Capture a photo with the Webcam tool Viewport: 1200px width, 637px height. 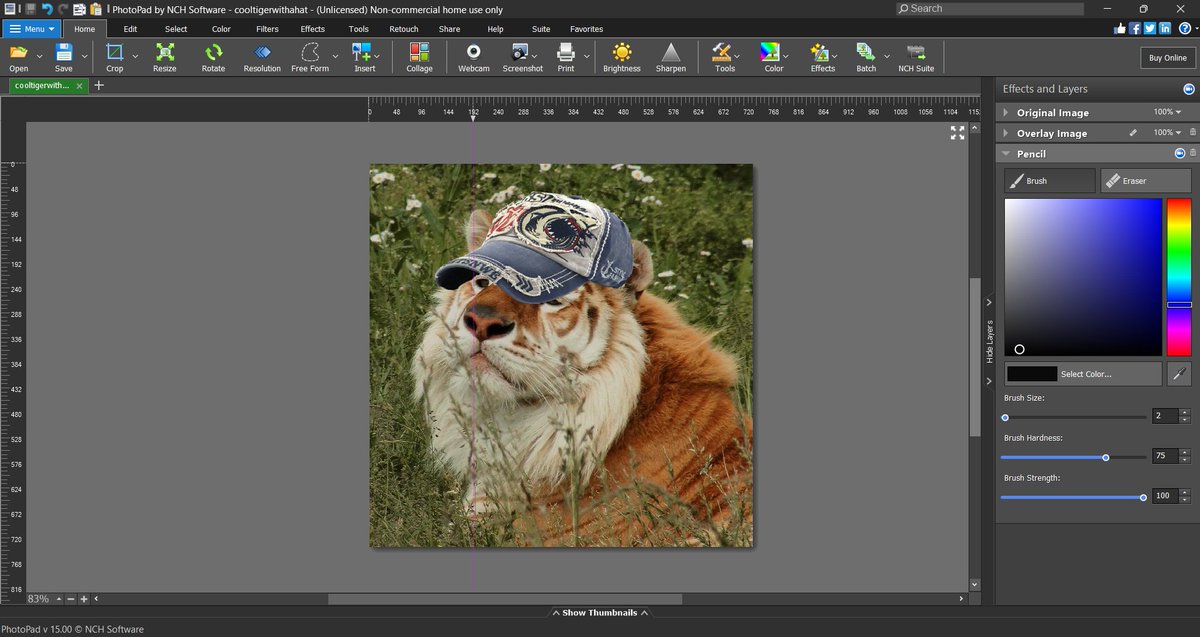[473, 57]
